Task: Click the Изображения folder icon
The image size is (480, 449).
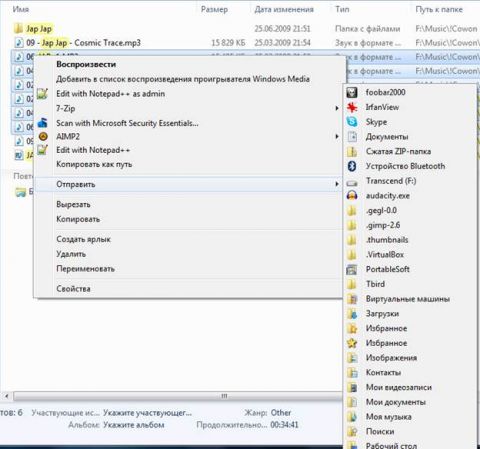Action: coord(352,358)
